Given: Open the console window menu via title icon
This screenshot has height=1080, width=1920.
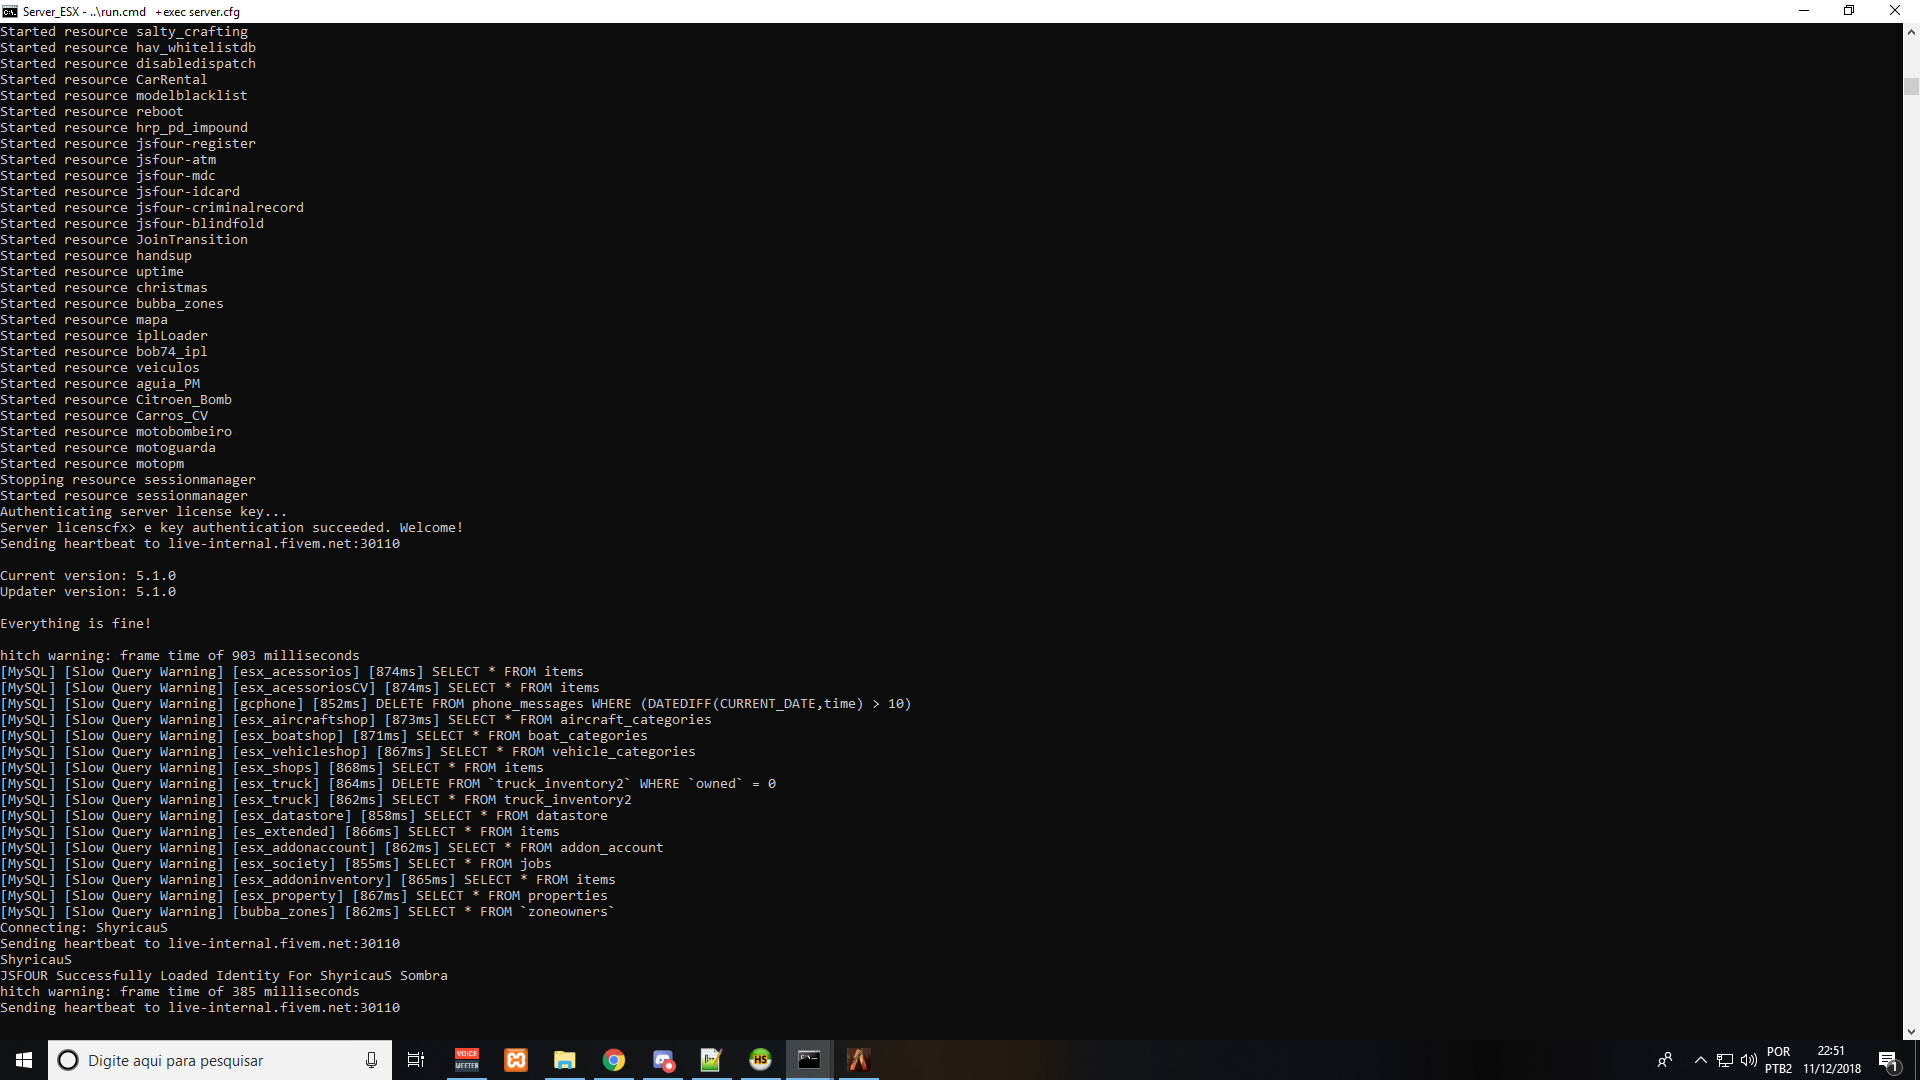Looking at the screenshot, I should click(x=9, y=11).
